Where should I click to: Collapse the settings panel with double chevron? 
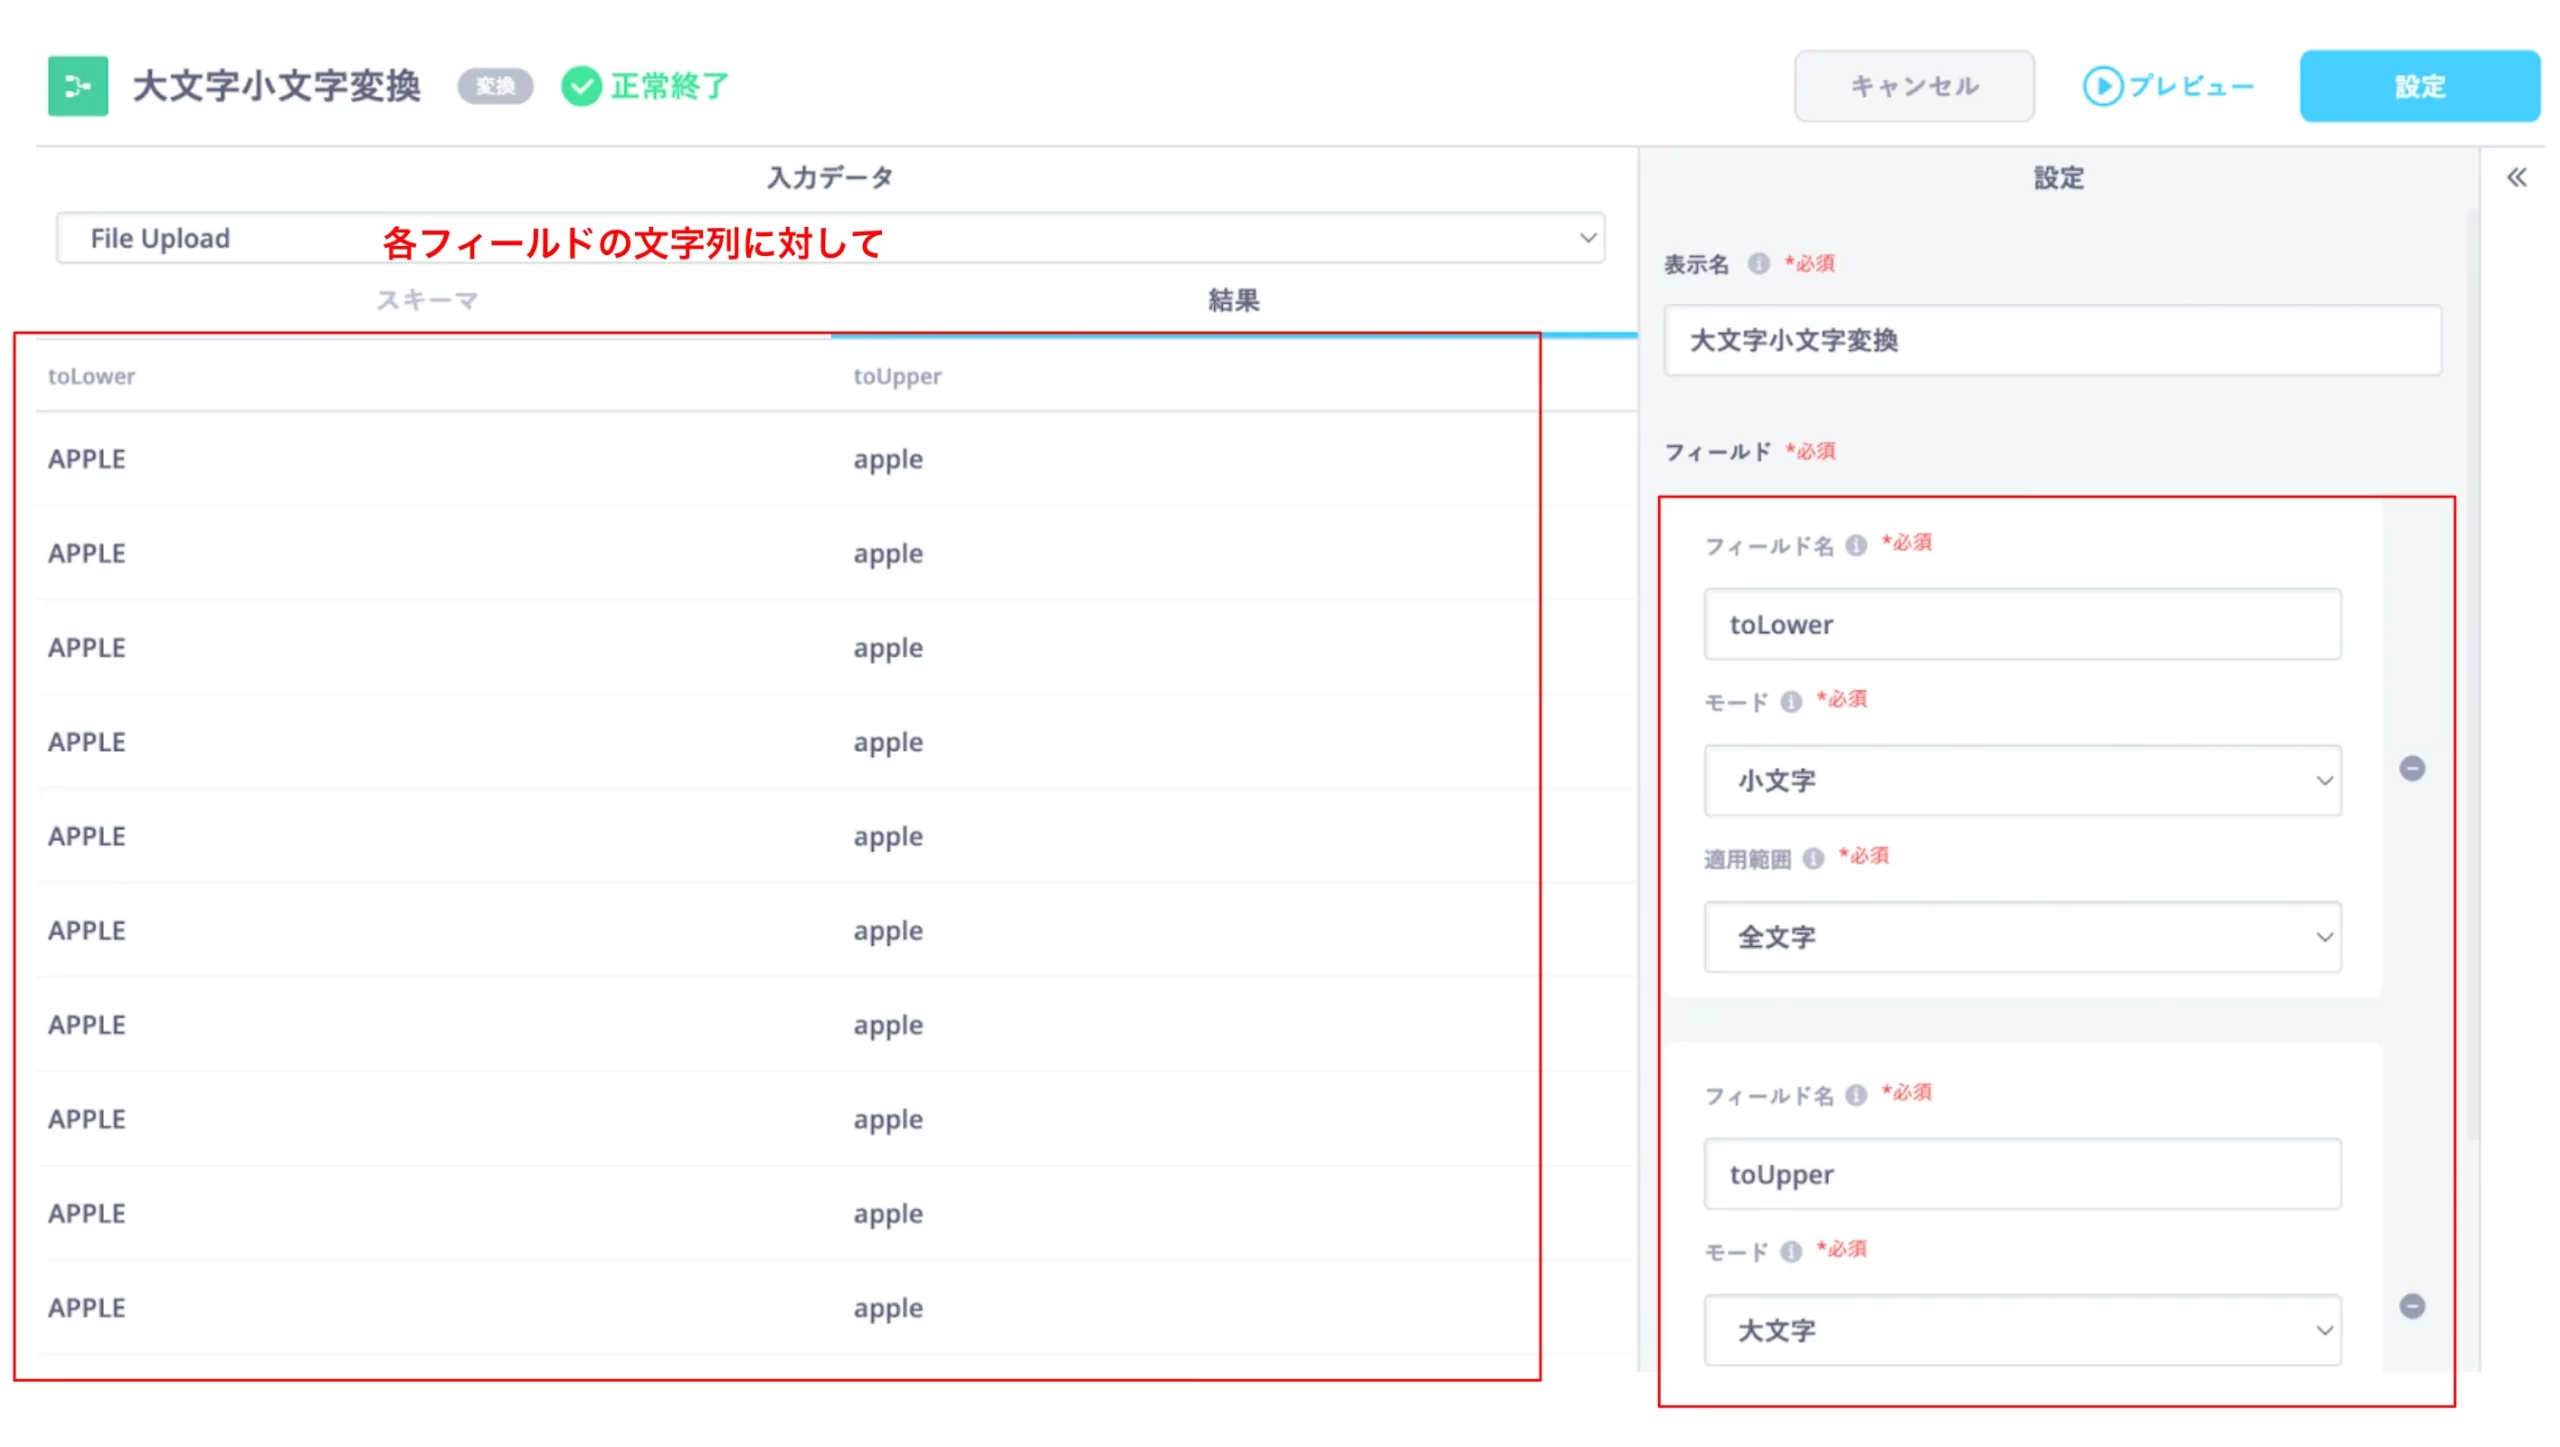[2516, 178]
